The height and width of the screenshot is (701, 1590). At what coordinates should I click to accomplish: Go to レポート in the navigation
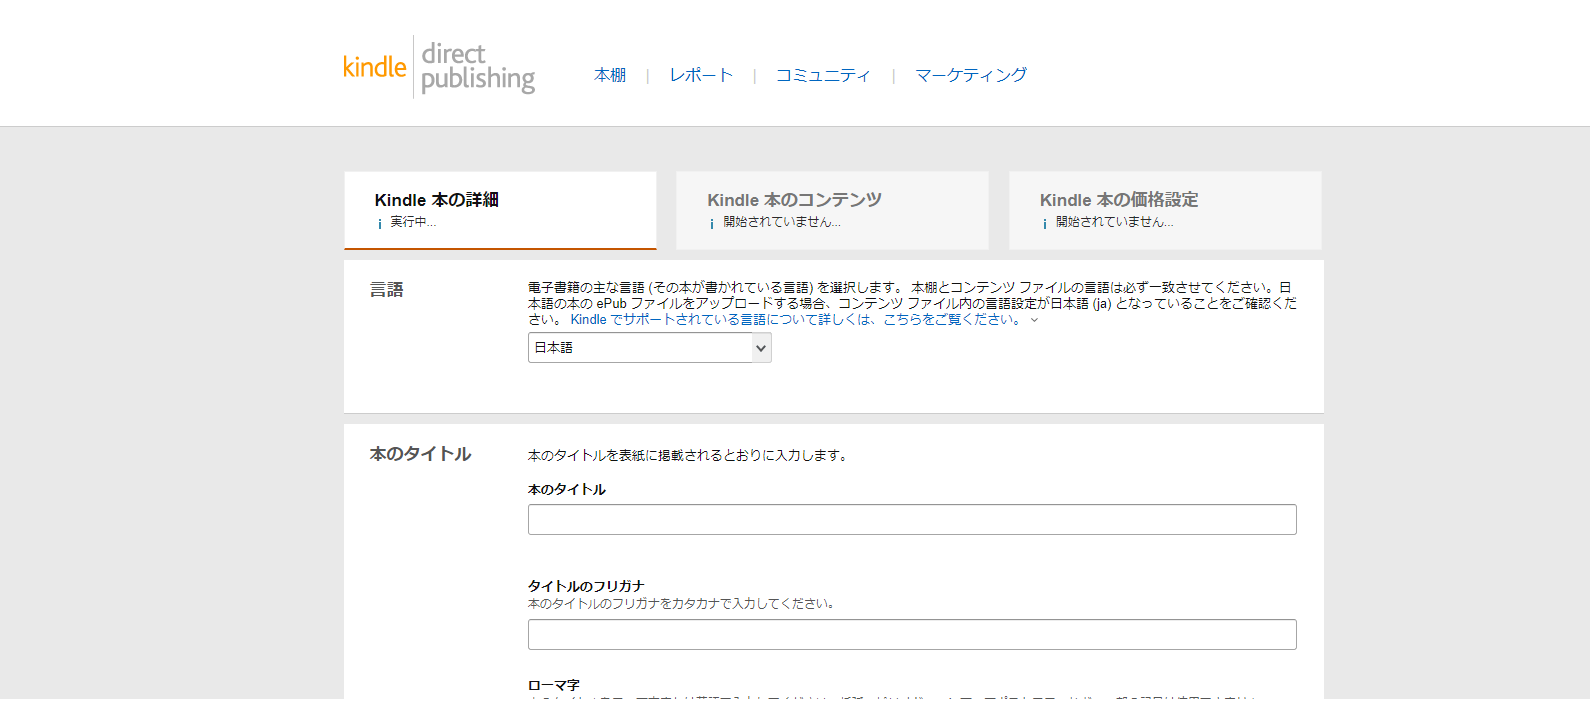[701, 75]
